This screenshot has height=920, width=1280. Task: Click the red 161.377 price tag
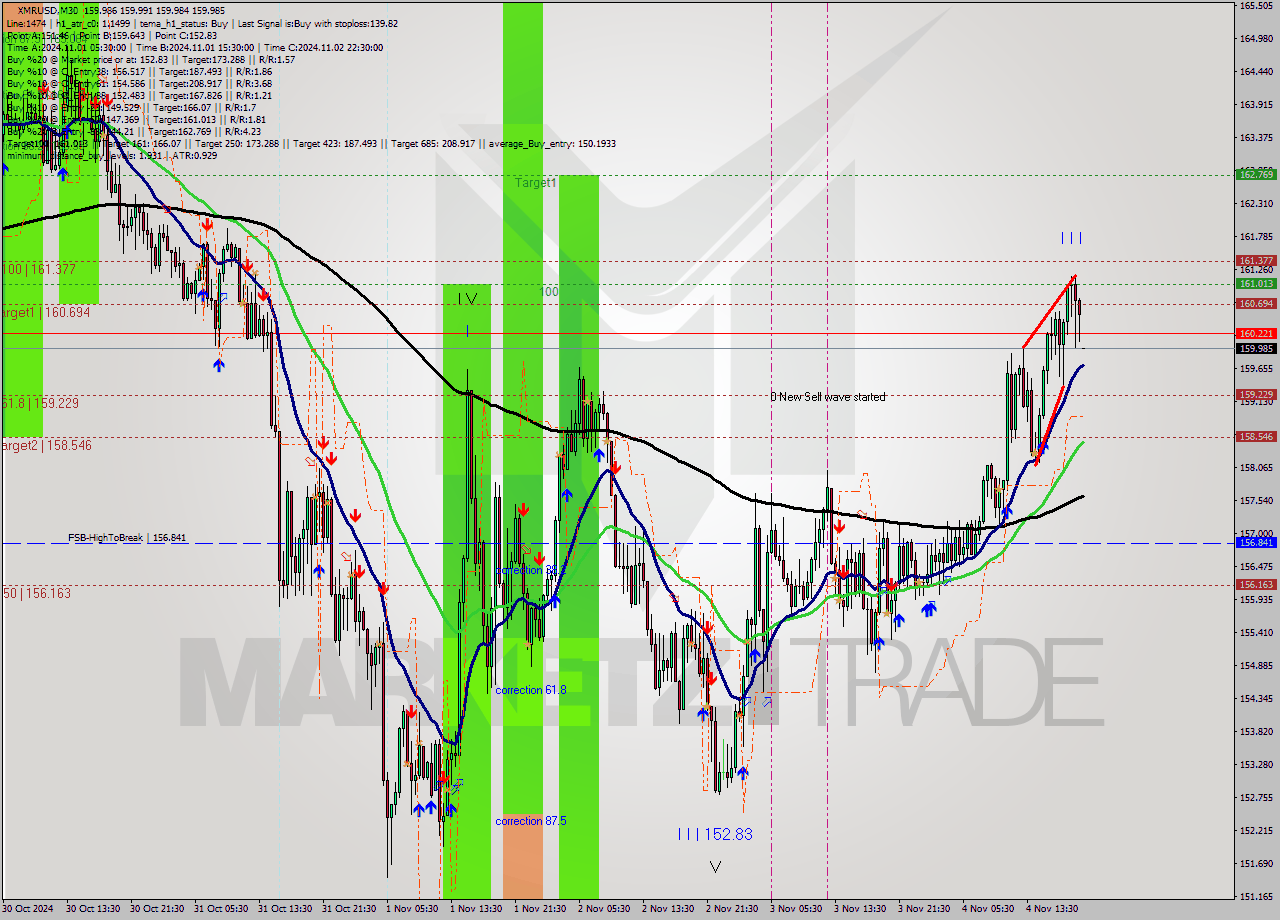[1256, 260]
